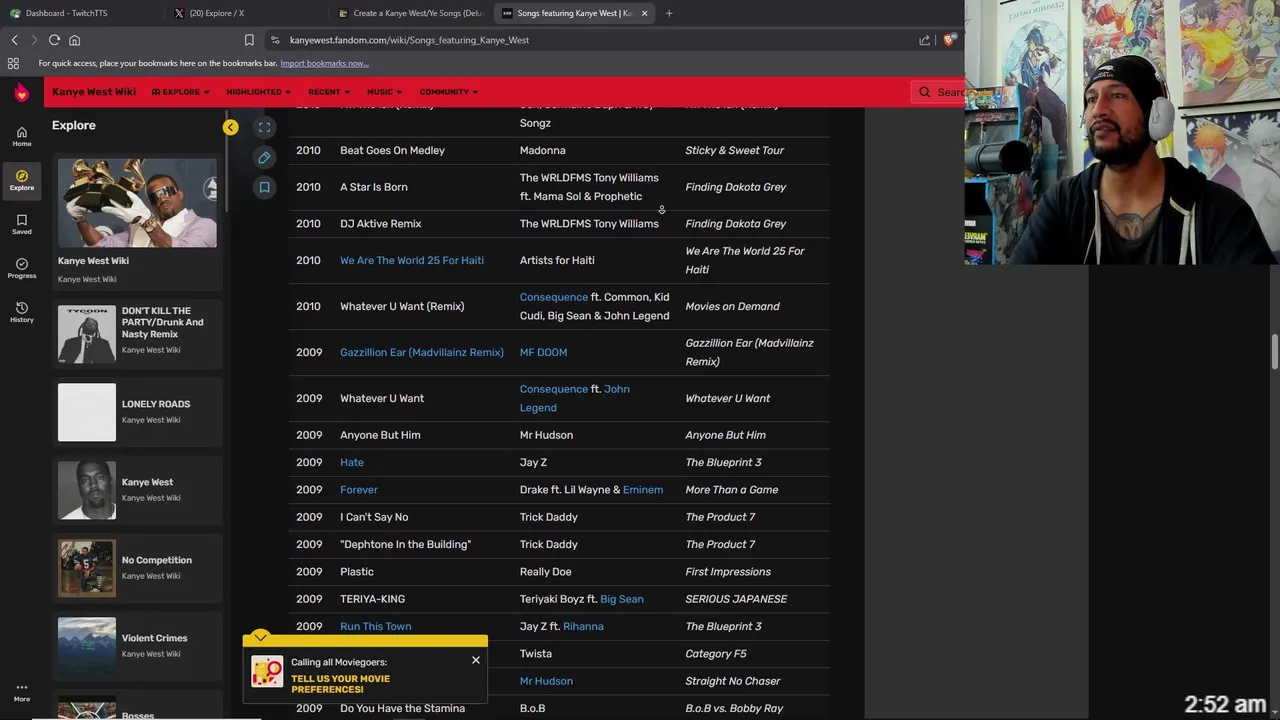
Task: Click the page vertical scrollbar thumb
Action: [x=1275, y=351]
